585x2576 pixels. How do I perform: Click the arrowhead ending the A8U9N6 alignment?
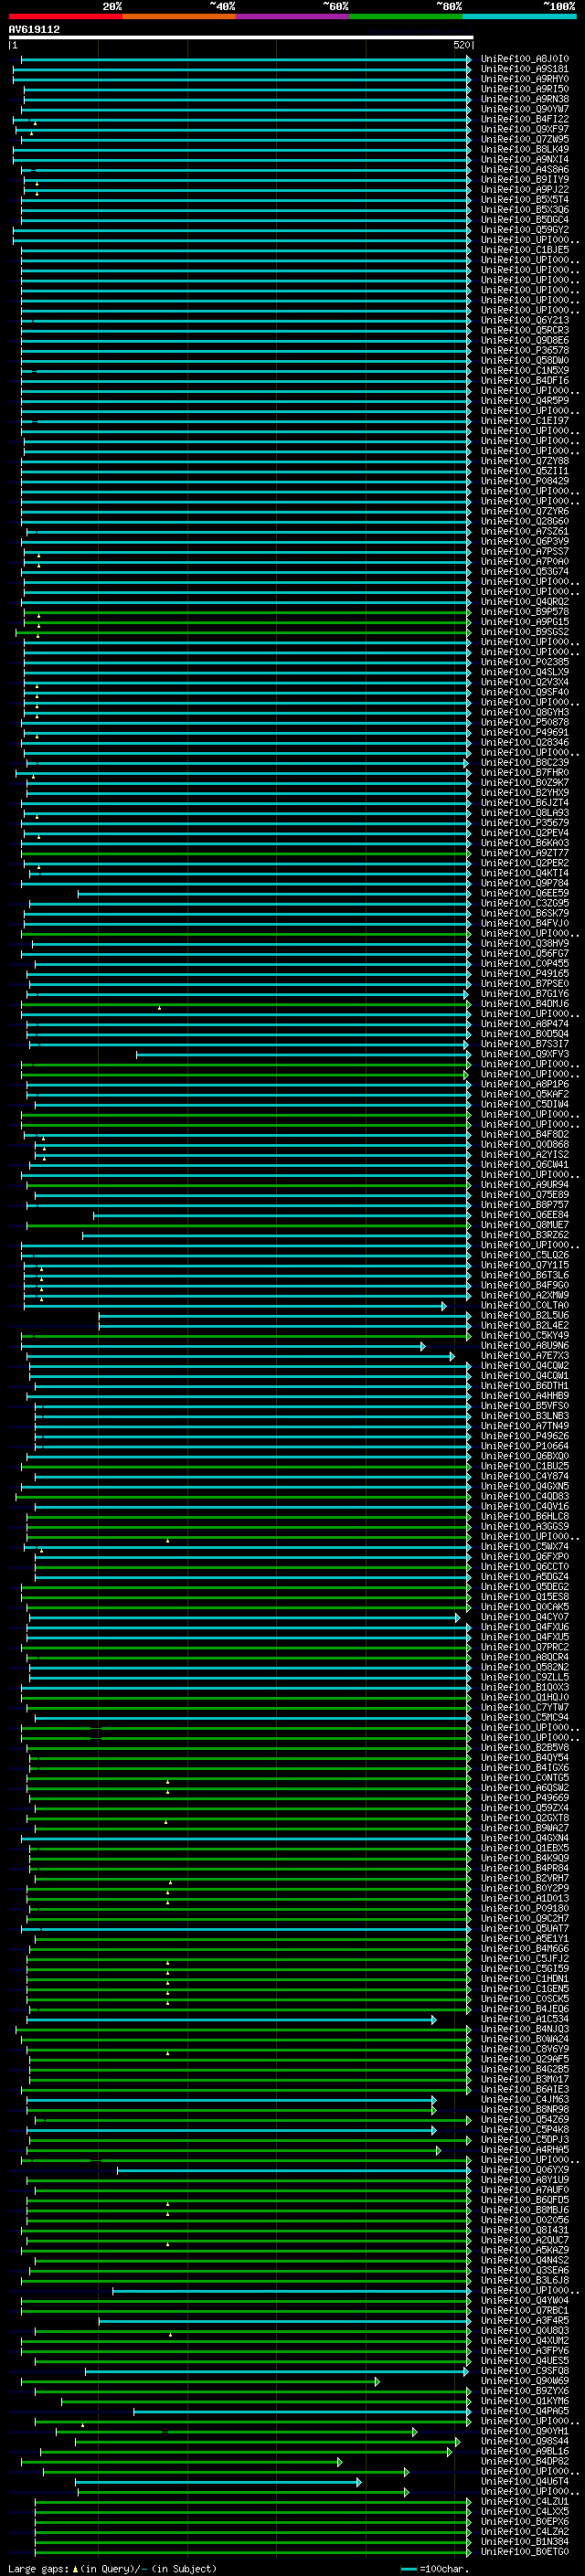[x=423, y=1346]
